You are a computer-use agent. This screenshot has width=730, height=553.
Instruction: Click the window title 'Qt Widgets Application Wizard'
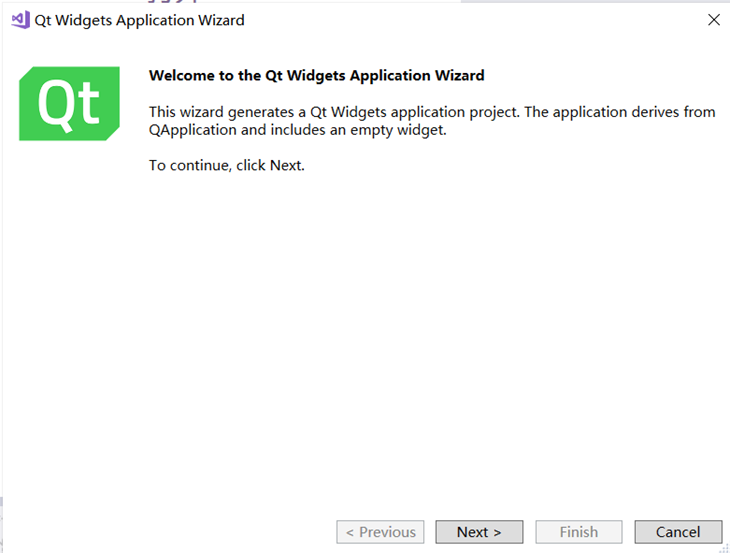pos(140,20)
